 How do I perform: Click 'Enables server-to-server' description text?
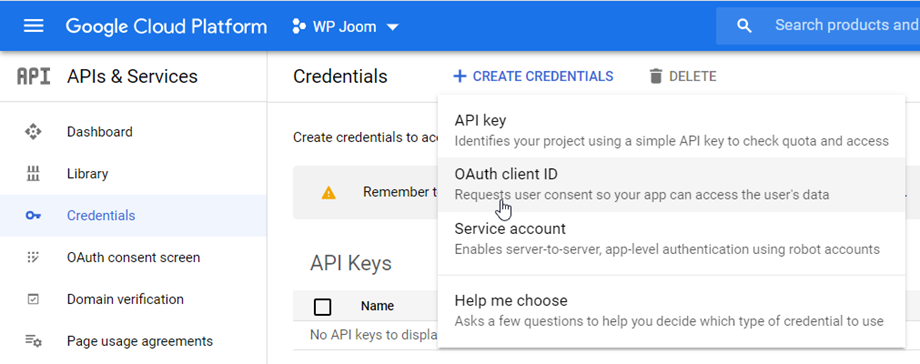click(x=667, y=249)
